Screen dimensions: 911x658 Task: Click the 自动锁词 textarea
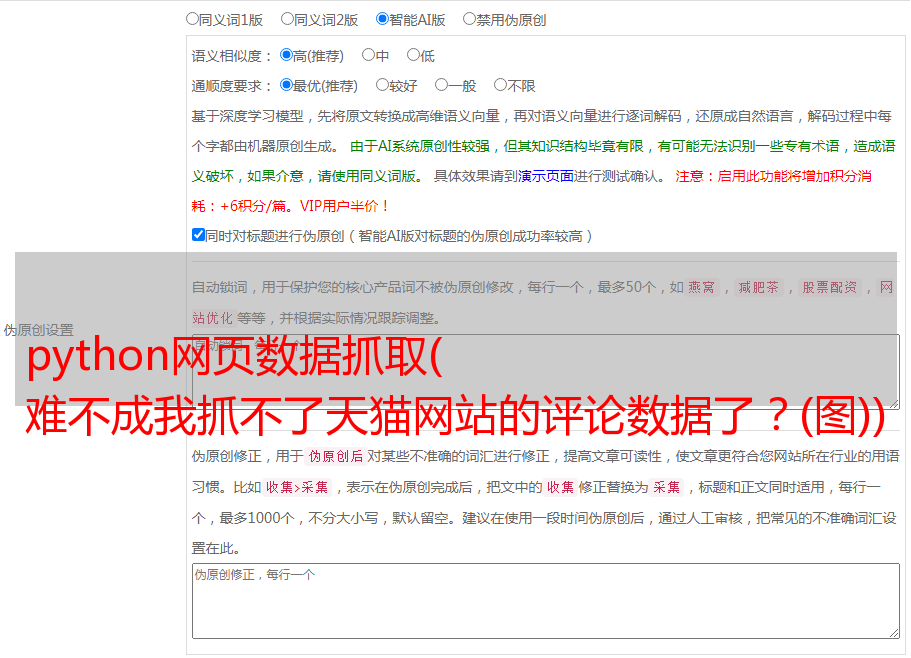click(x=546, y=372)
